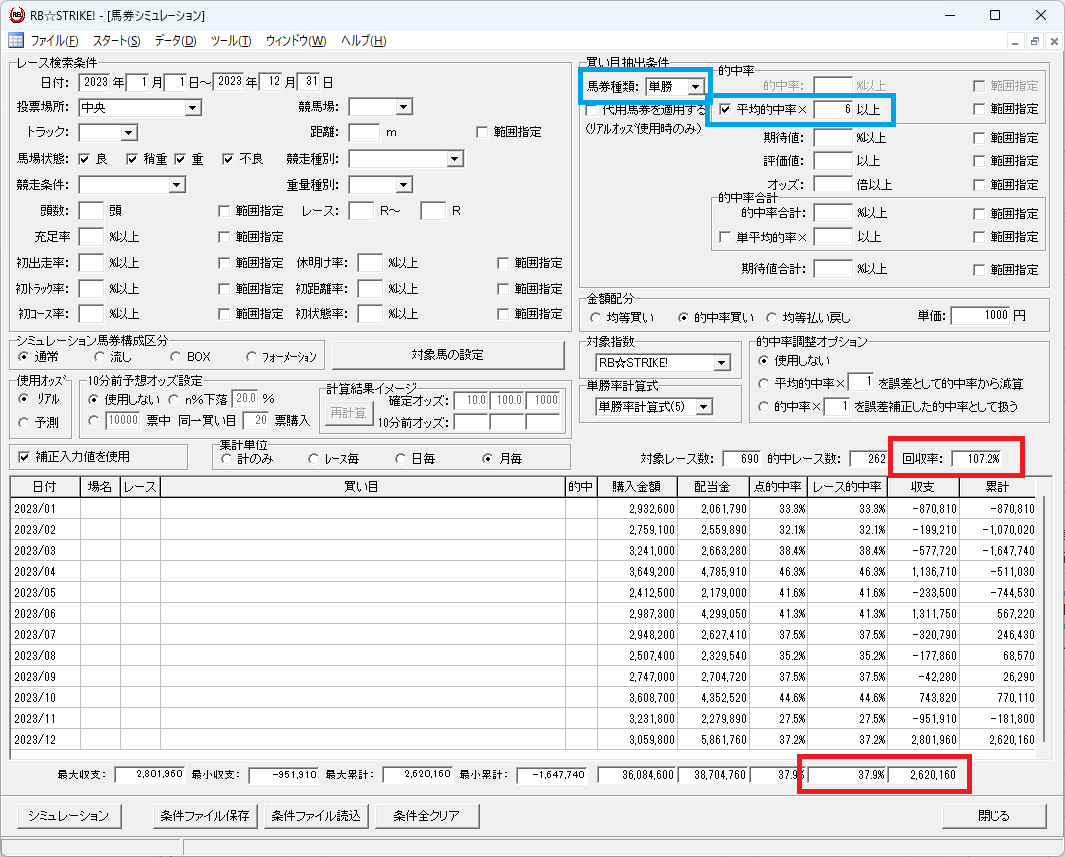Click the 条件ファイル読込 button
This screenshot has height=857, width=1065.
tap(317, 816)
